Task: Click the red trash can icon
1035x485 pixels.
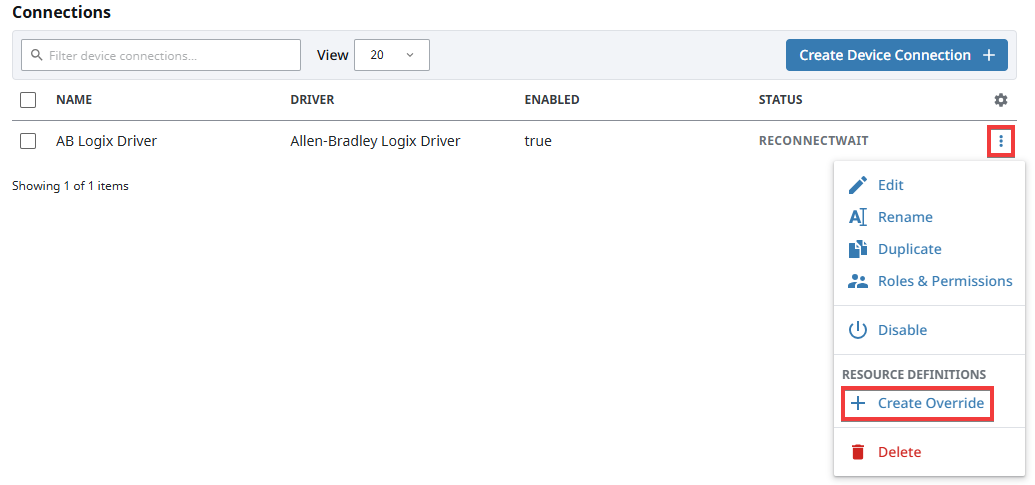Action: 857,452
